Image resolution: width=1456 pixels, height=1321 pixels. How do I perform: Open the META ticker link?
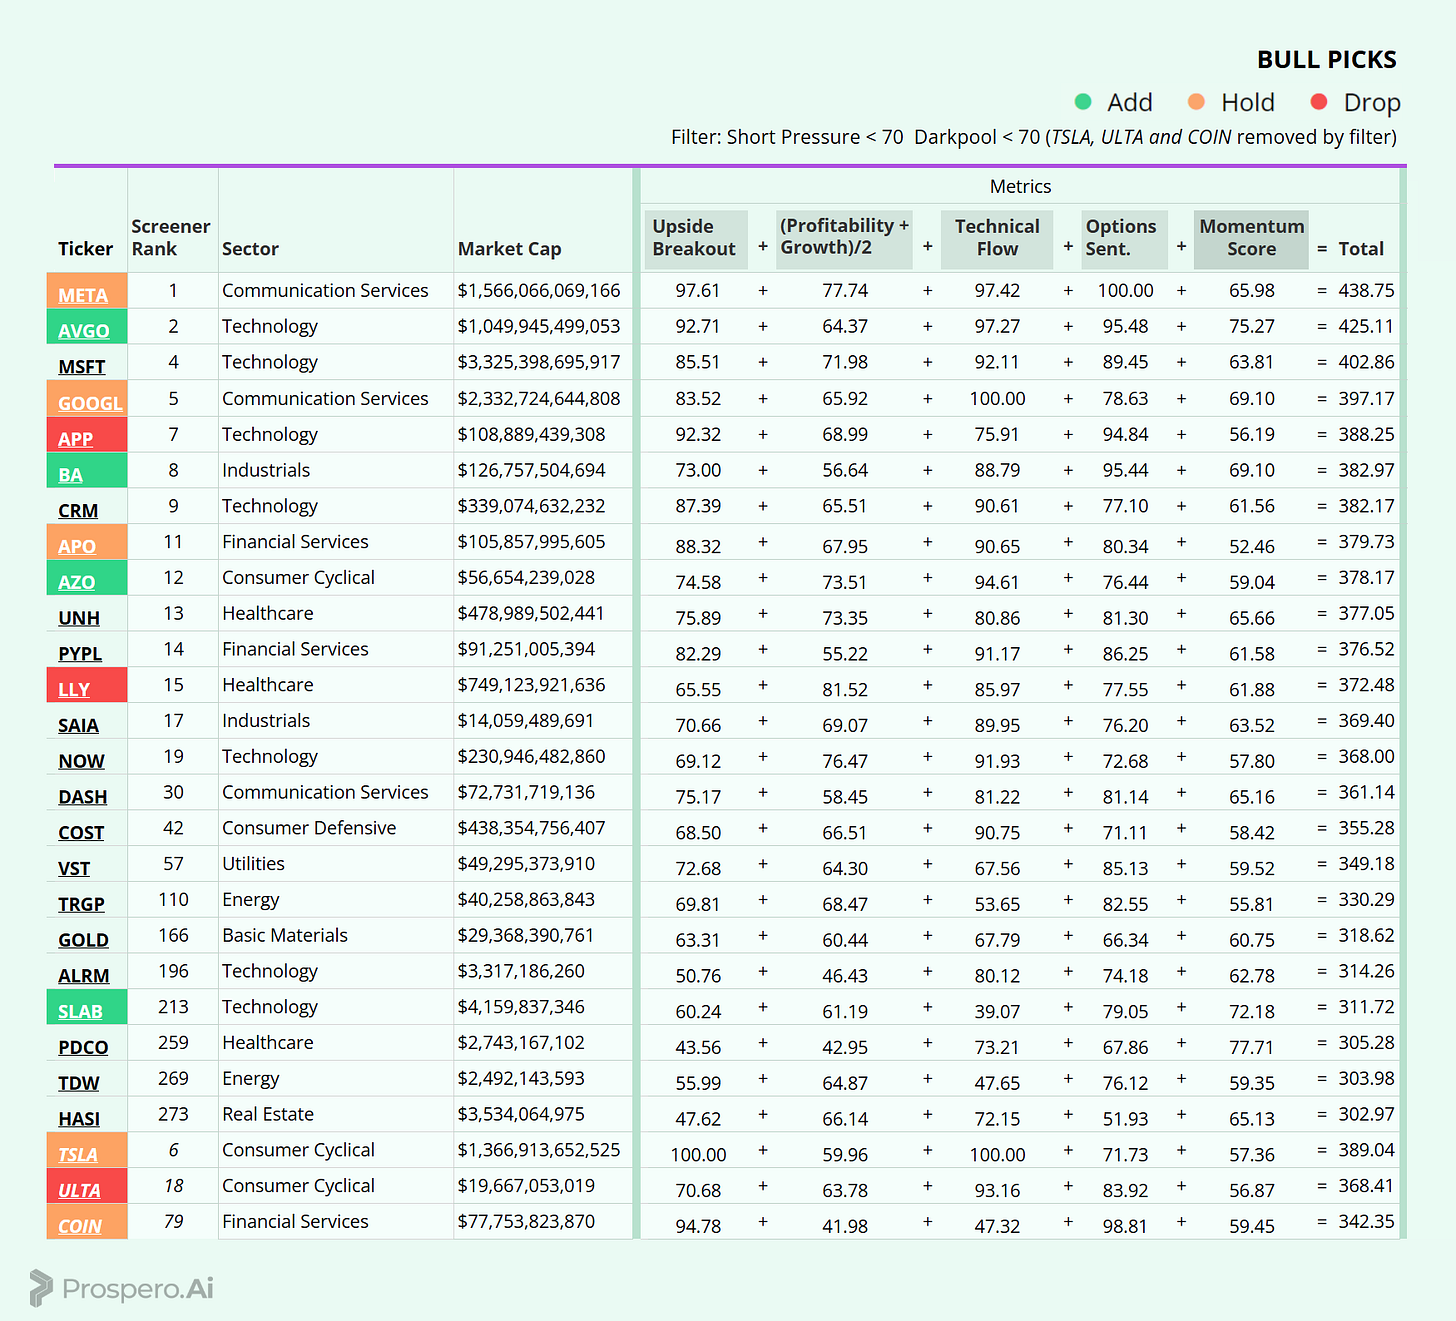tap(83, 295)
